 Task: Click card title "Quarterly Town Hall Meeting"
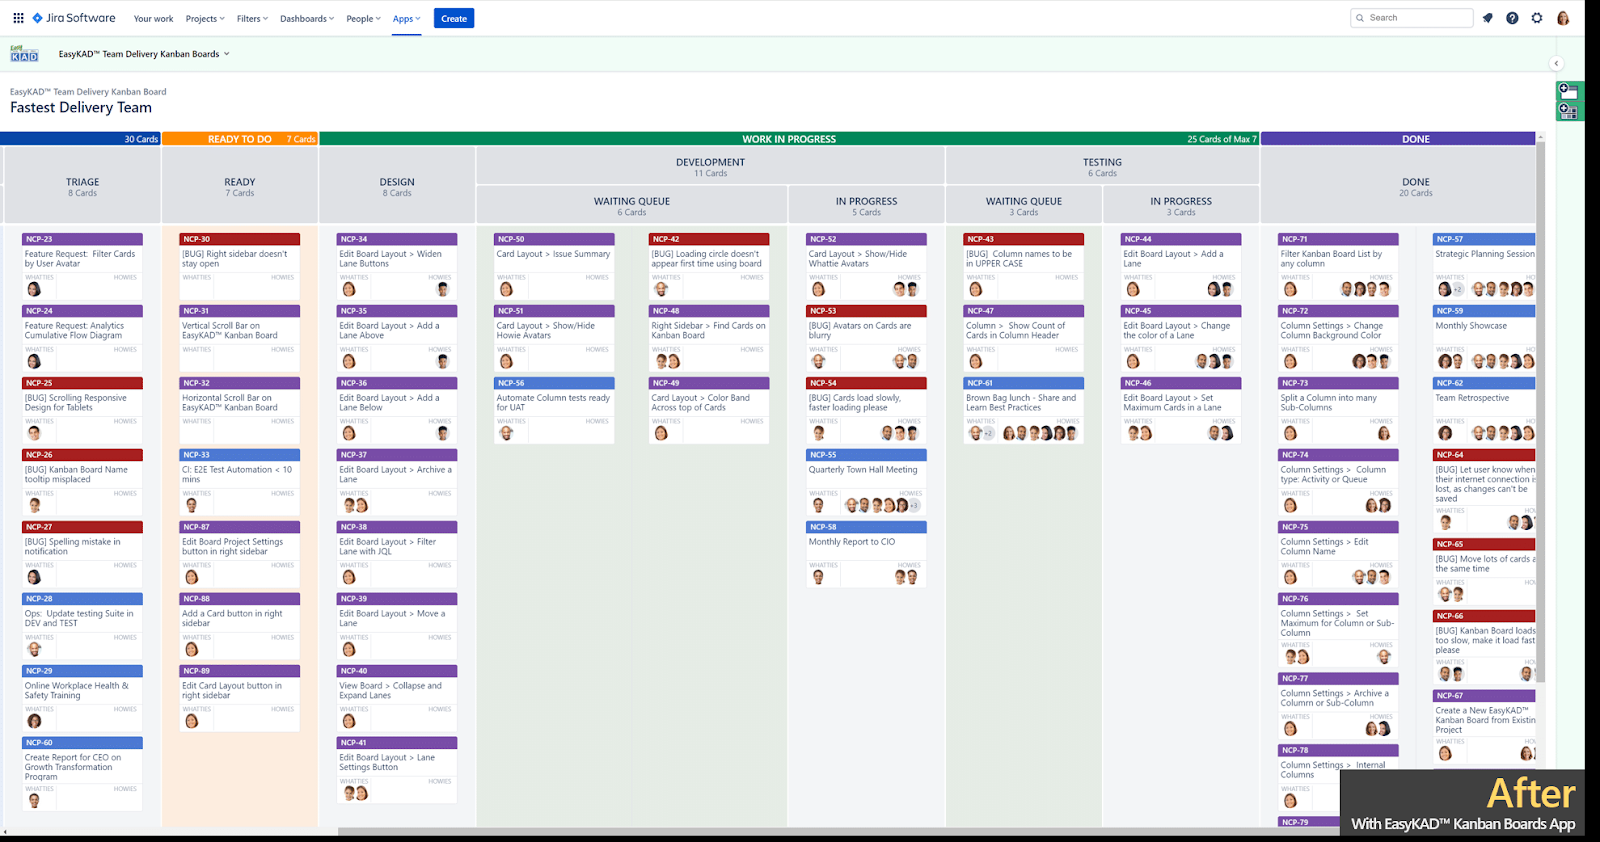click(863, 470)
